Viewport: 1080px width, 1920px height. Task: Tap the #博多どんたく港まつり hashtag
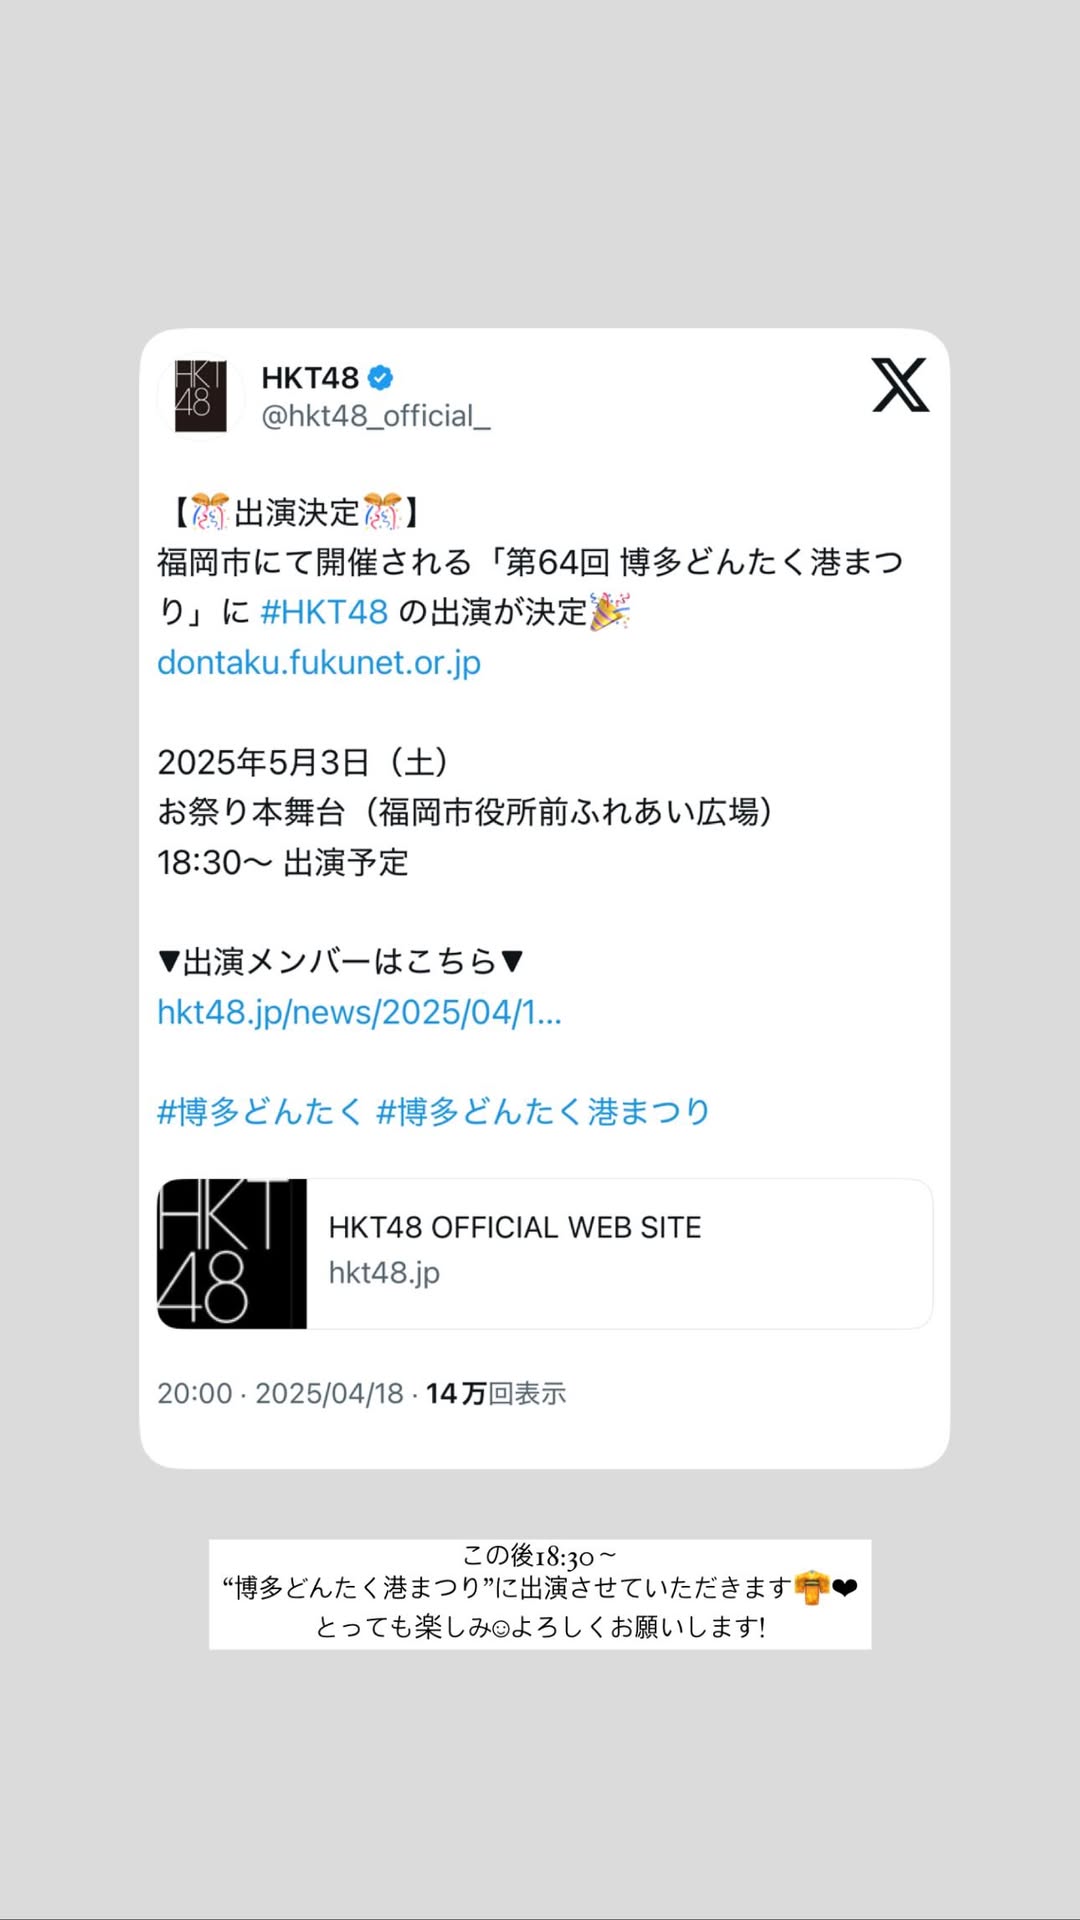point(543,1112)
